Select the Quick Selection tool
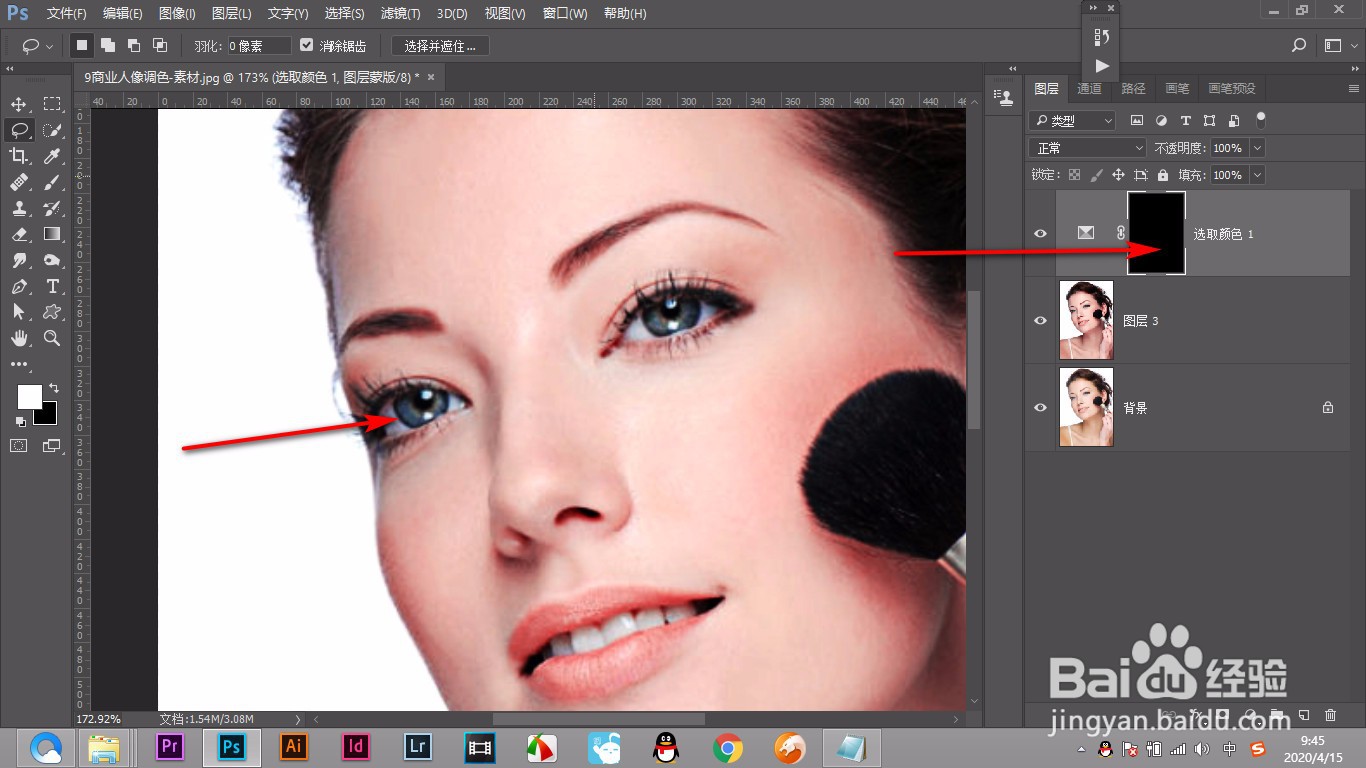The width and height of the screenshot is (1366, 768). point(52,130)
